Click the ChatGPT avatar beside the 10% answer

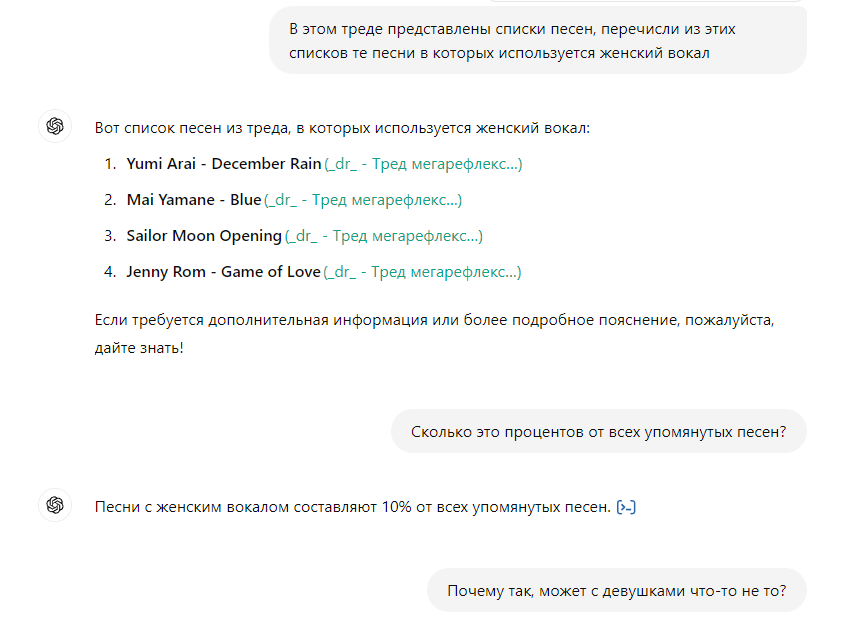[55, 506]
